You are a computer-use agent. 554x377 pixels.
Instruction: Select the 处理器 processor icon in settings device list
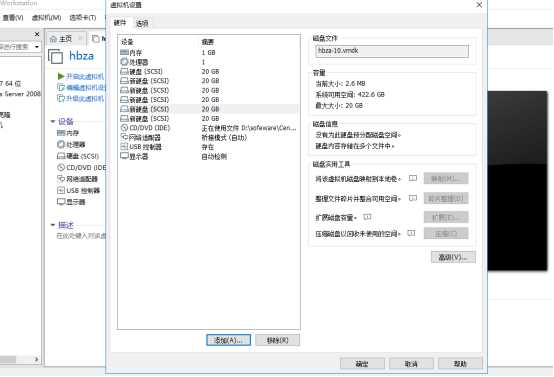click(124, 62)
